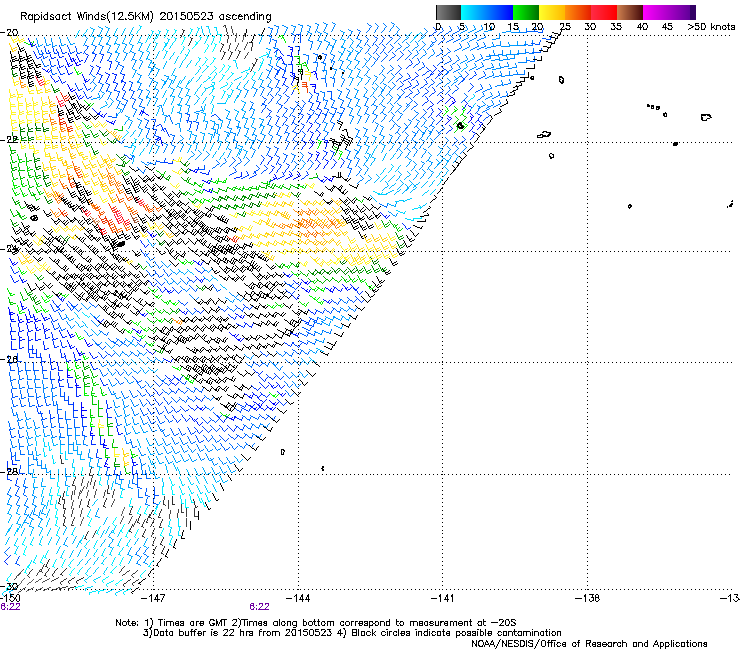Screen dimensions: 740x650
Task: Click the NOAA/NESDIS Office of Research credit
Action: [589, 643]
